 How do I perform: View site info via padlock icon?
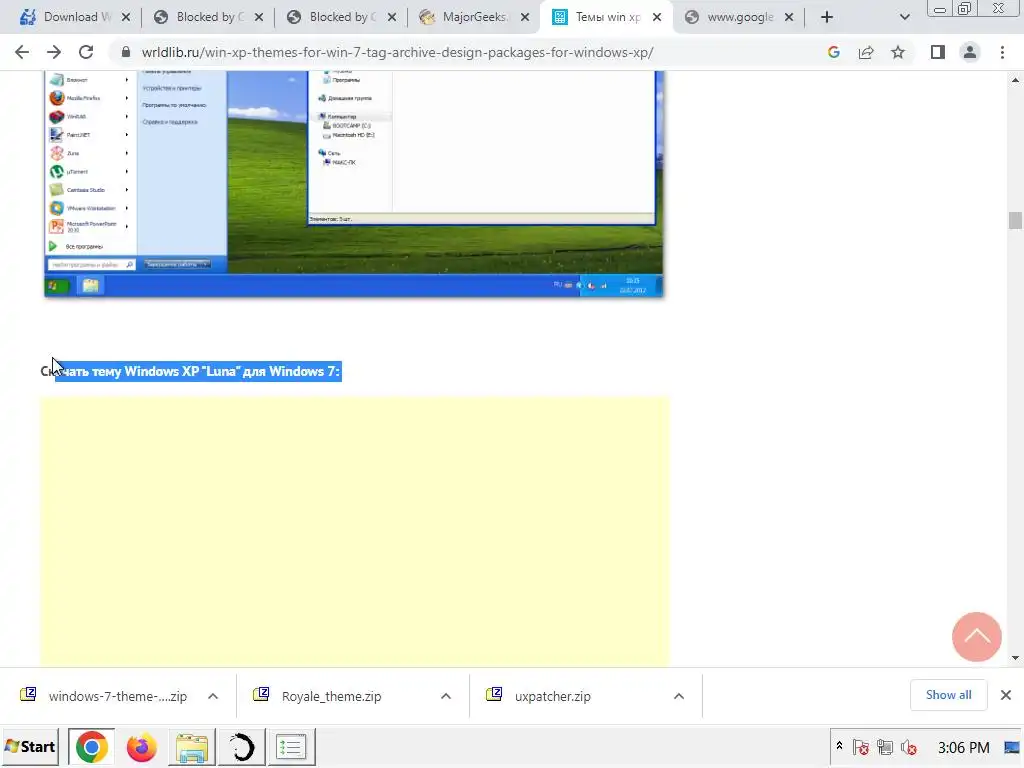point(126,52)
